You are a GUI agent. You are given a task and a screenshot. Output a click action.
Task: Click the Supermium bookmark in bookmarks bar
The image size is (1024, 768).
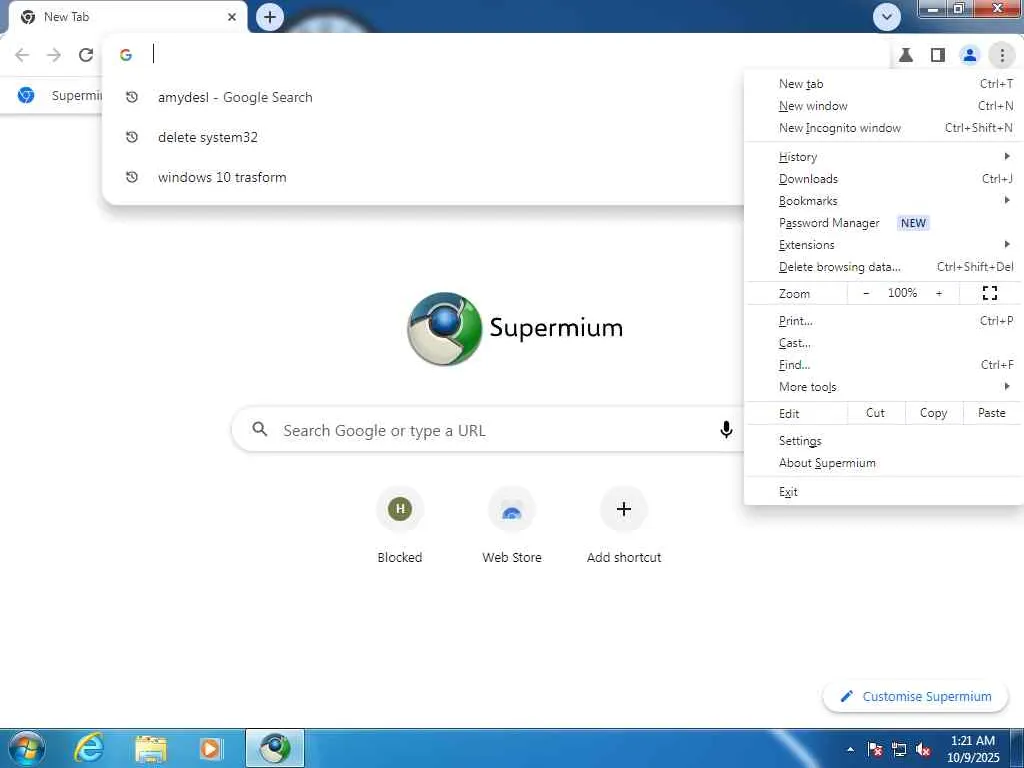pyautogui.click(x=60, y=95)
